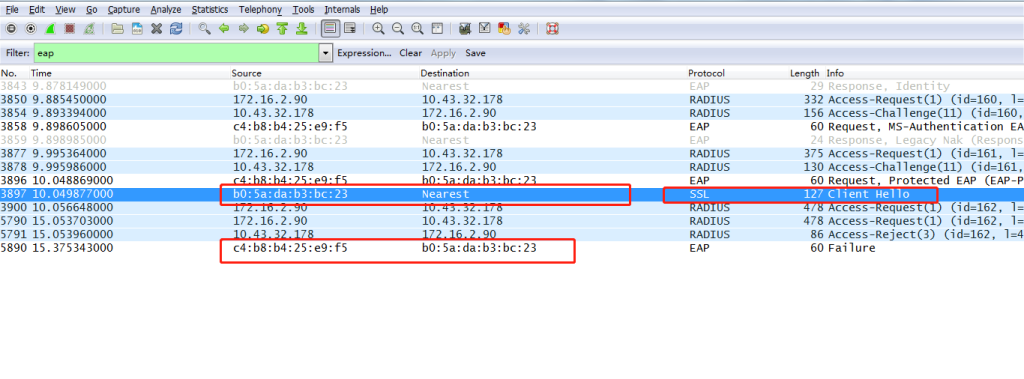Open the capture options icon

[x=31, y=29]
